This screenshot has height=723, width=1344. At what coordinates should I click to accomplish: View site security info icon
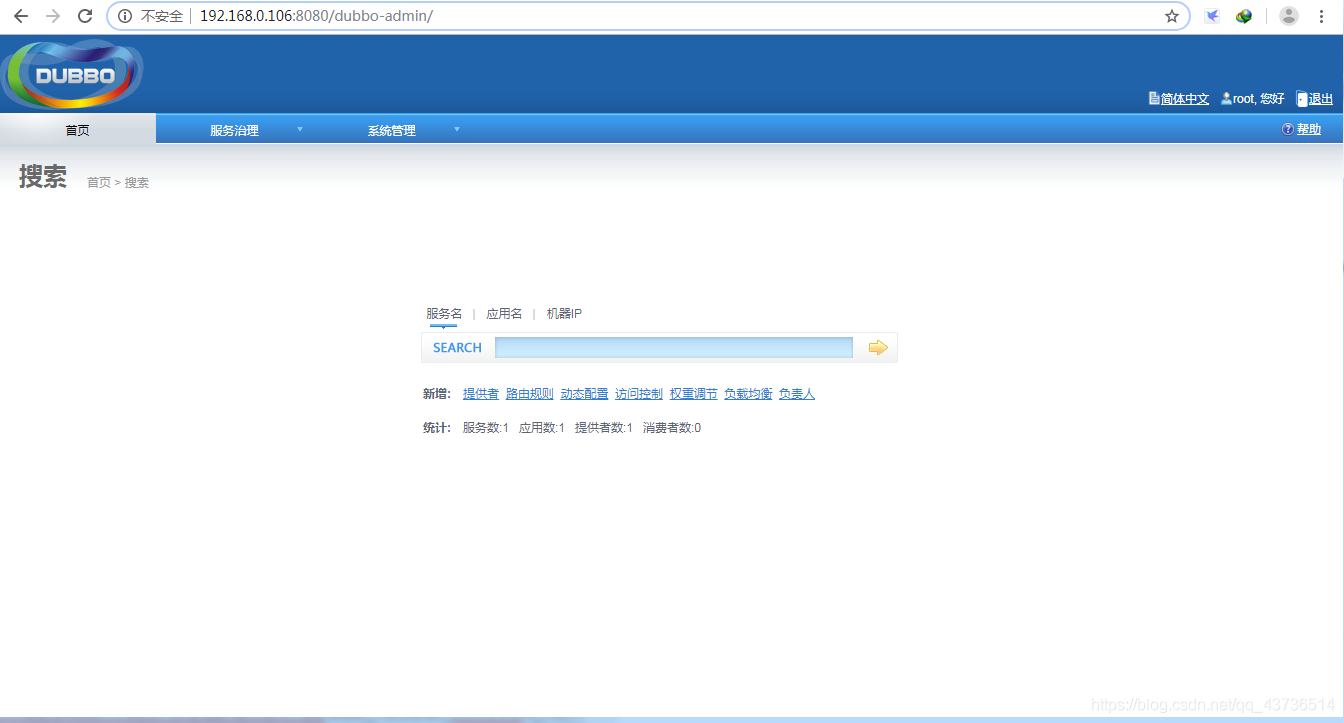click(125, 16)
